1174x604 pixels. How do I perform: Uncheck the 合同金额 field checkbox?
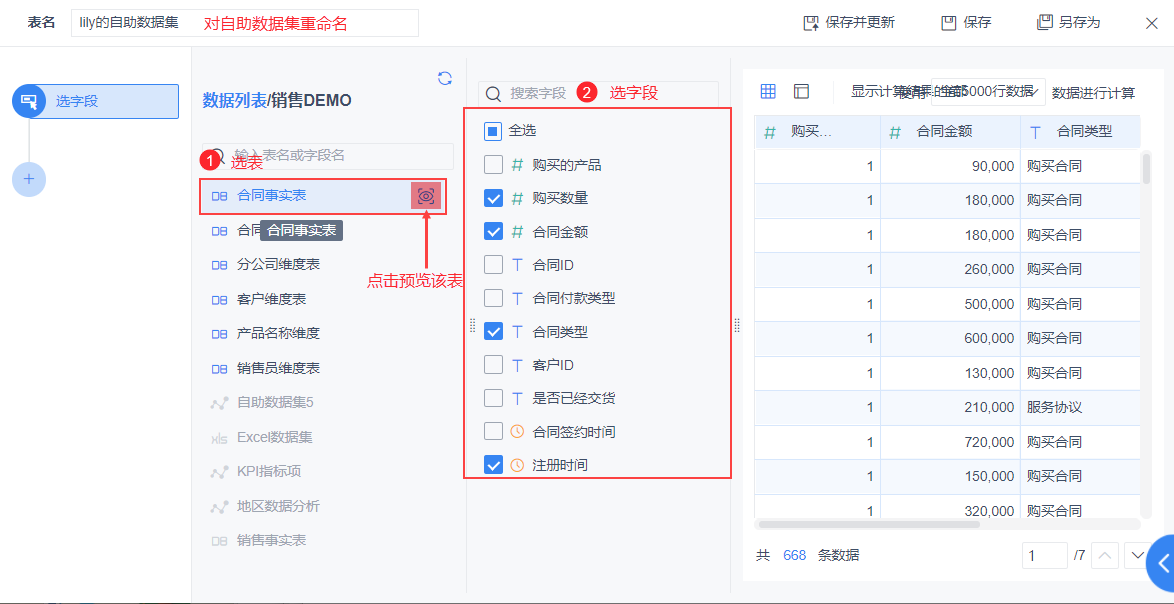pyautogui.click(x=493, y=231)
